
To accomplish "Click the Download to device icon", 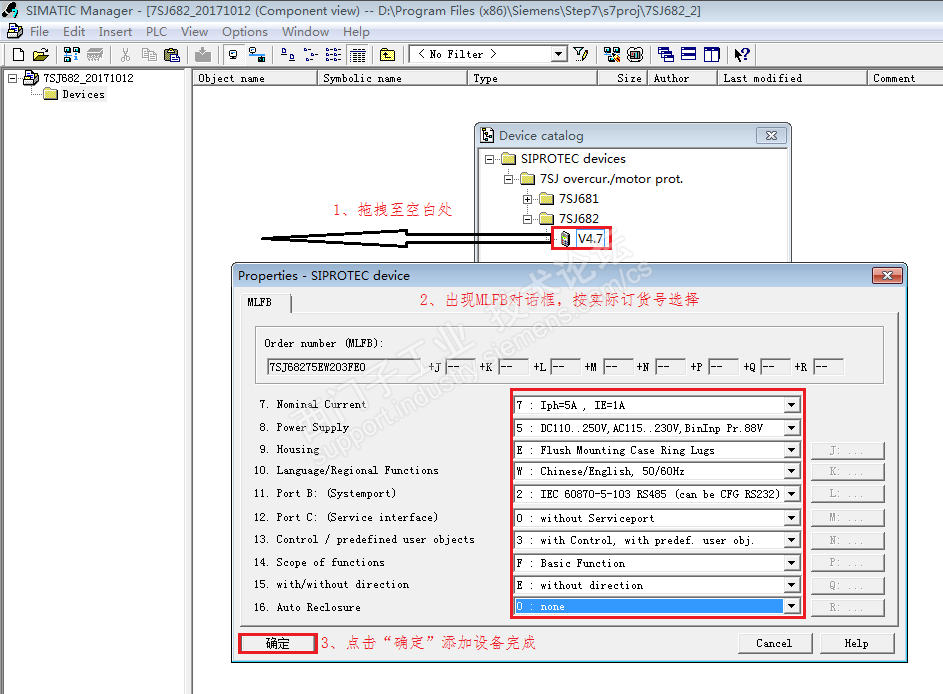I will pyautogui.click(x=203, y=55).
